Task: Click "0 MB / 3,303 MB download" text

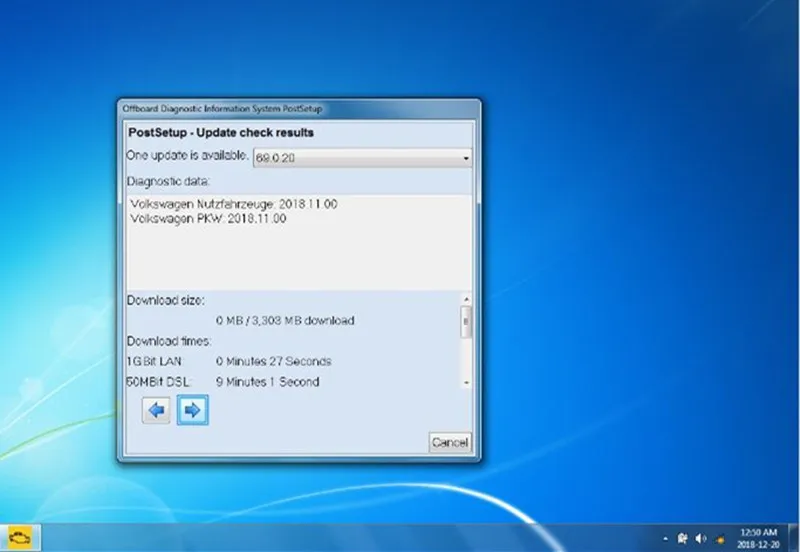Action: 285,320
